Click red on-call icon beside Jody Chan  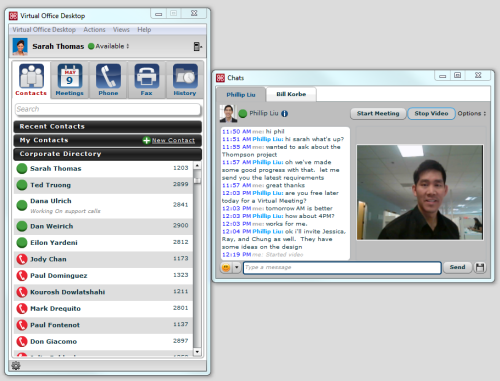coord(22,259)
